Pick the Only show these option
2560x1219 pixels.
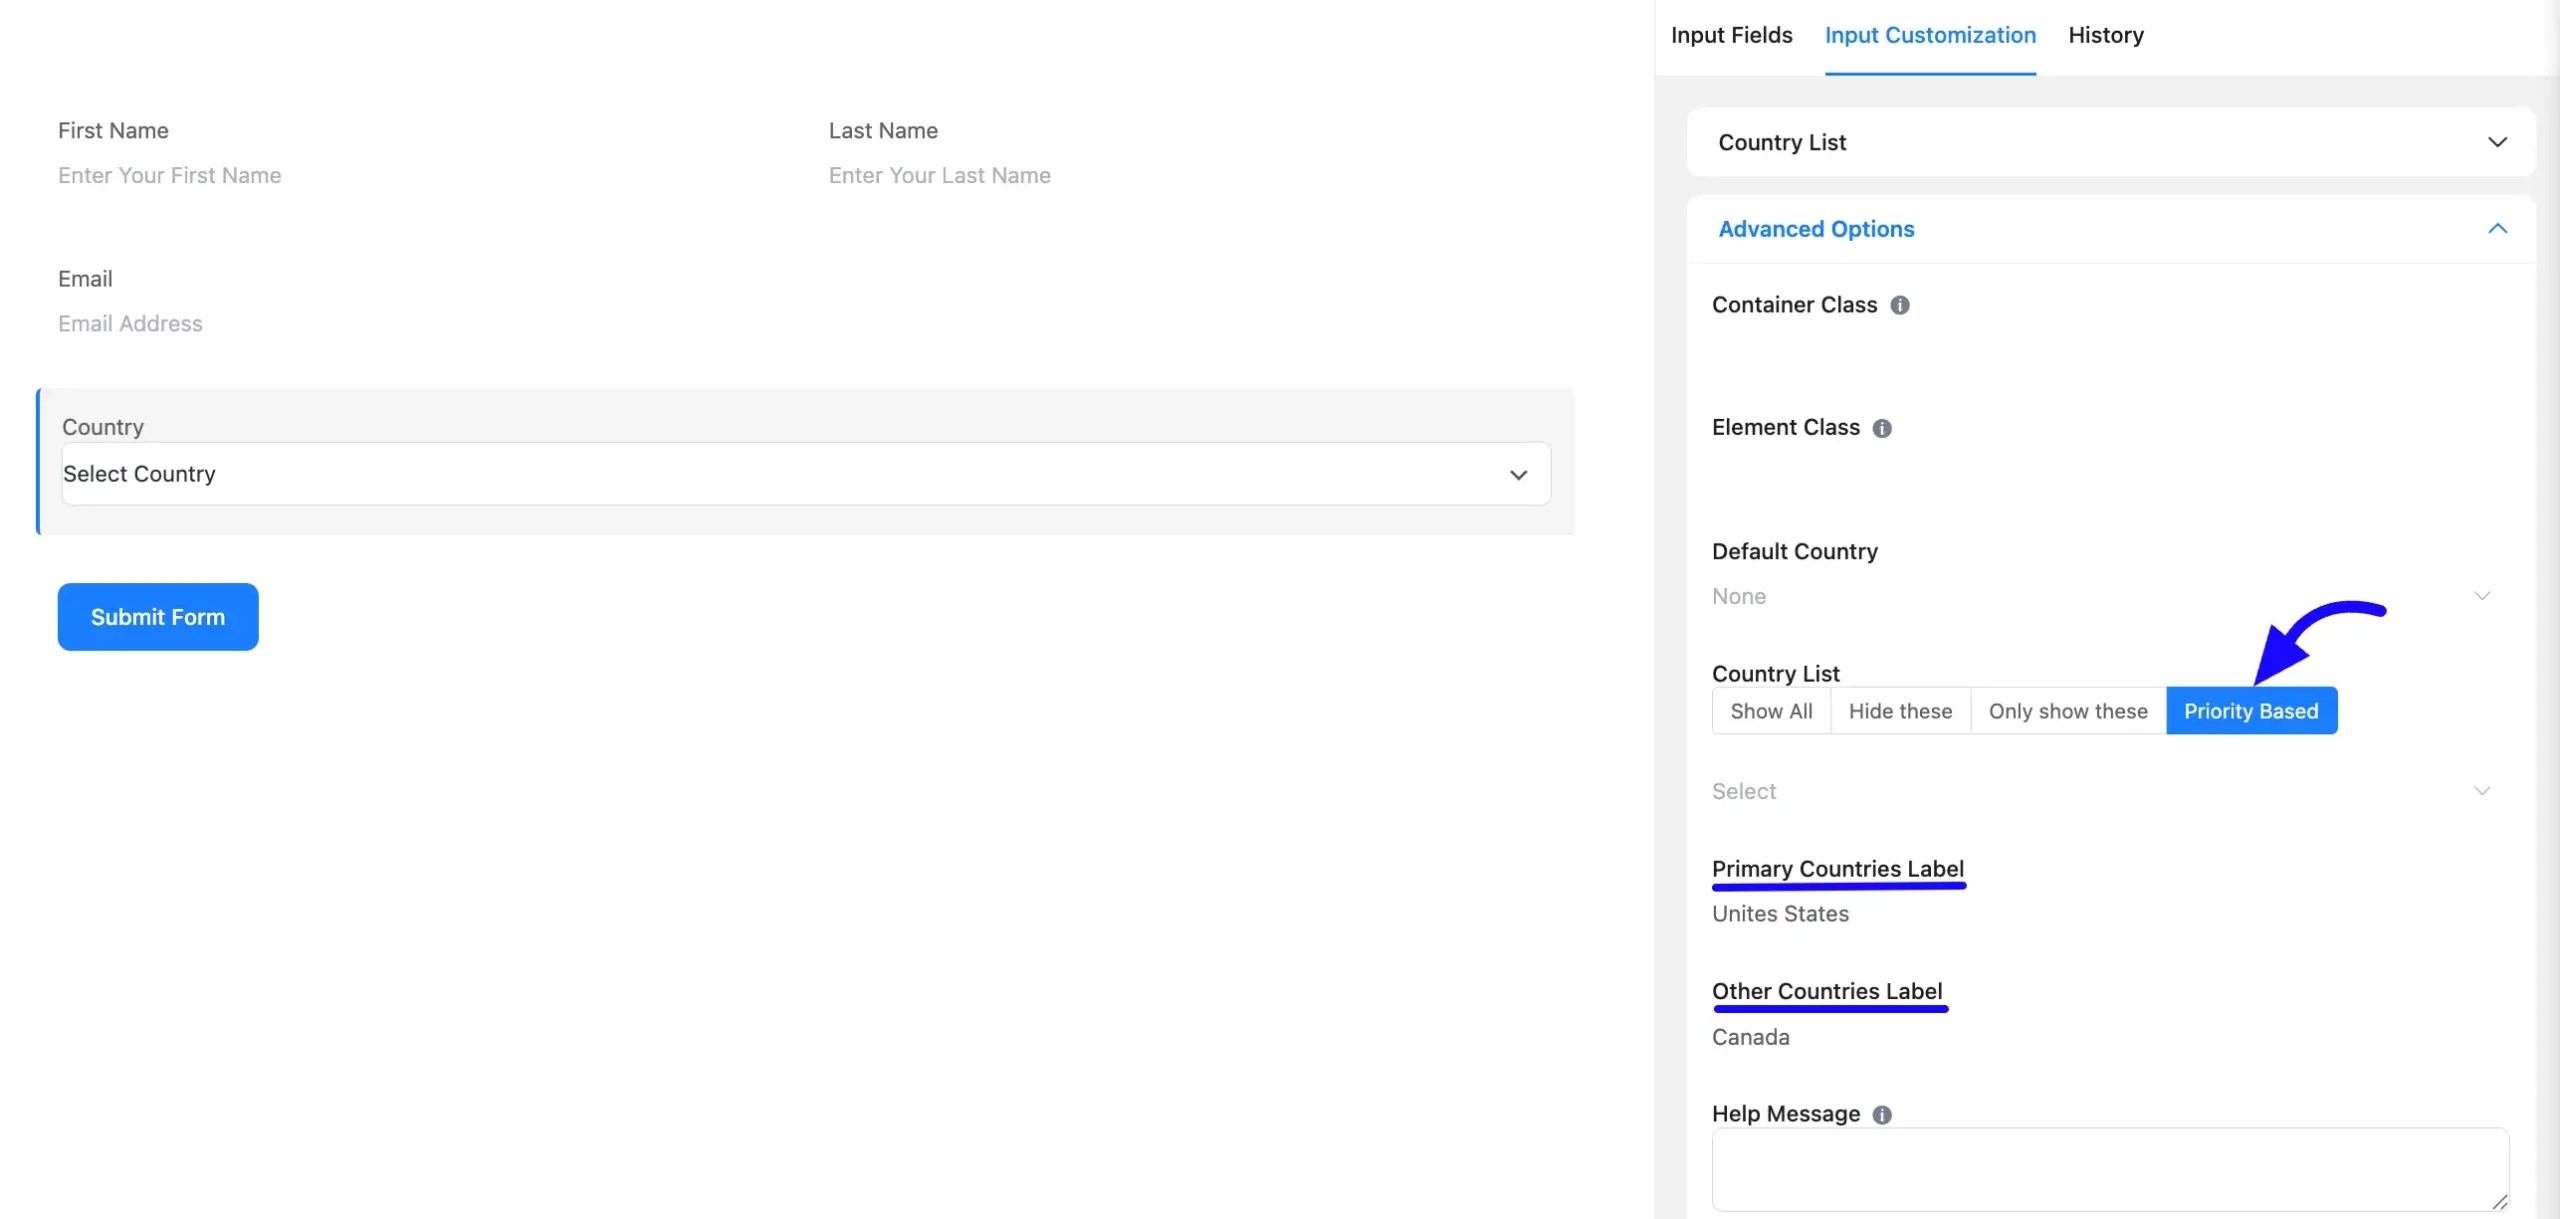pyautogui.click(x=2067, y=711)
